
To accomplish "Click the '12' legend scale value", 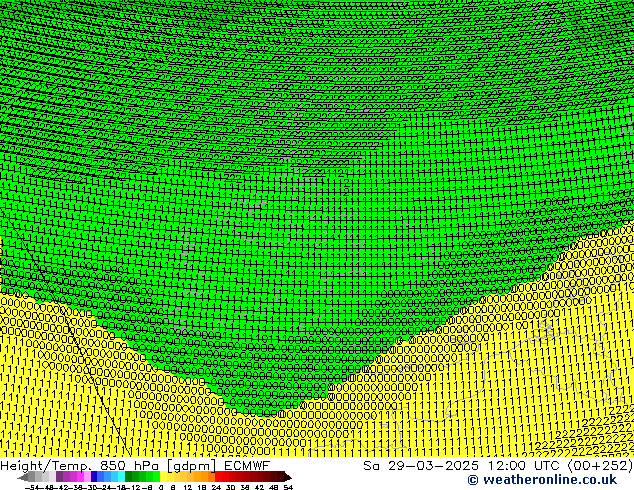I will pyautogui.click(x=187, y=487).
